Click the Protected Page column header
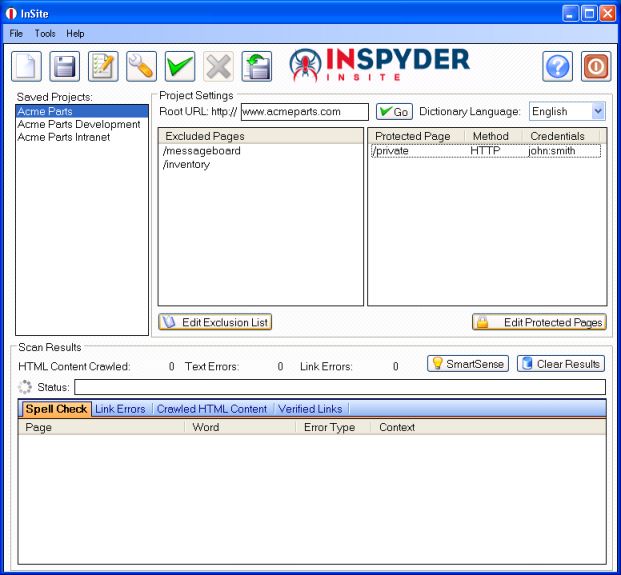621x575 pixels. 416,136
